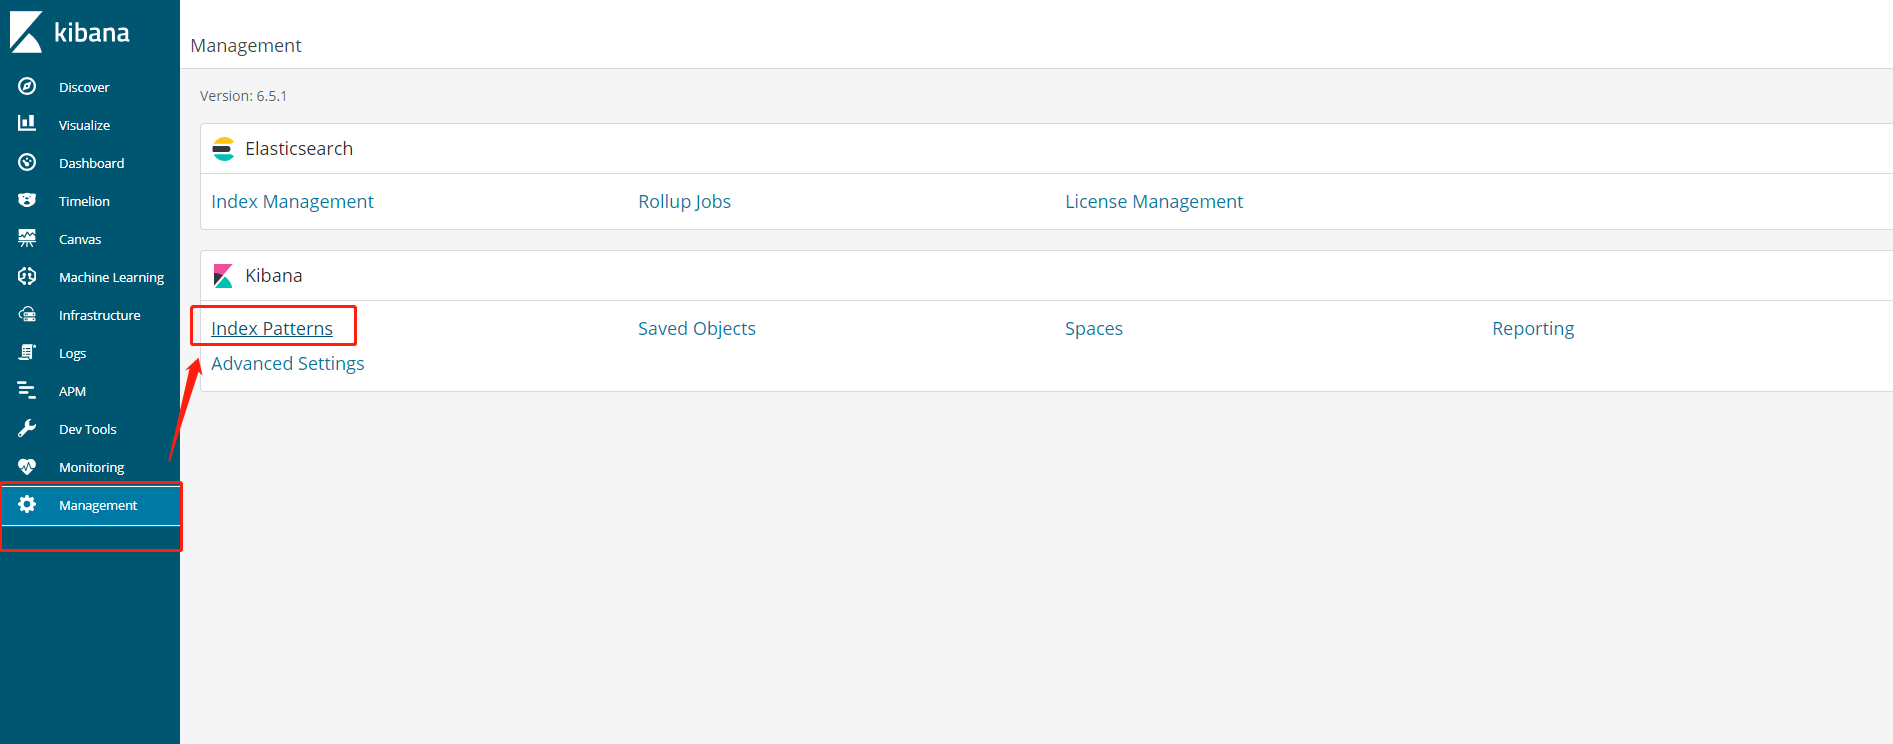Open the Saved Objects link
The width and height of the screenshot is (1893, 744).
697,328
